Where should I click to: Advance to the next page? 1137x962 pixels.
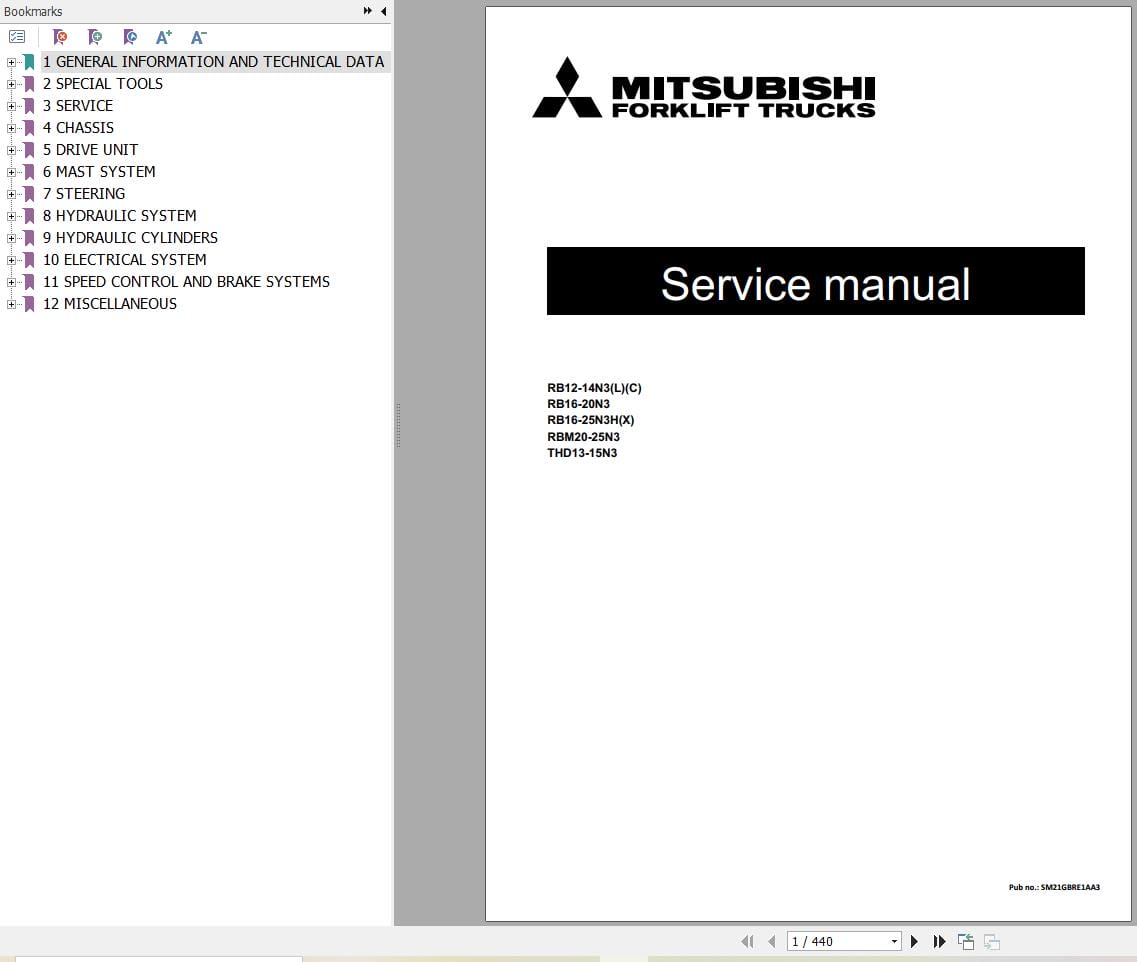[914, 941]
